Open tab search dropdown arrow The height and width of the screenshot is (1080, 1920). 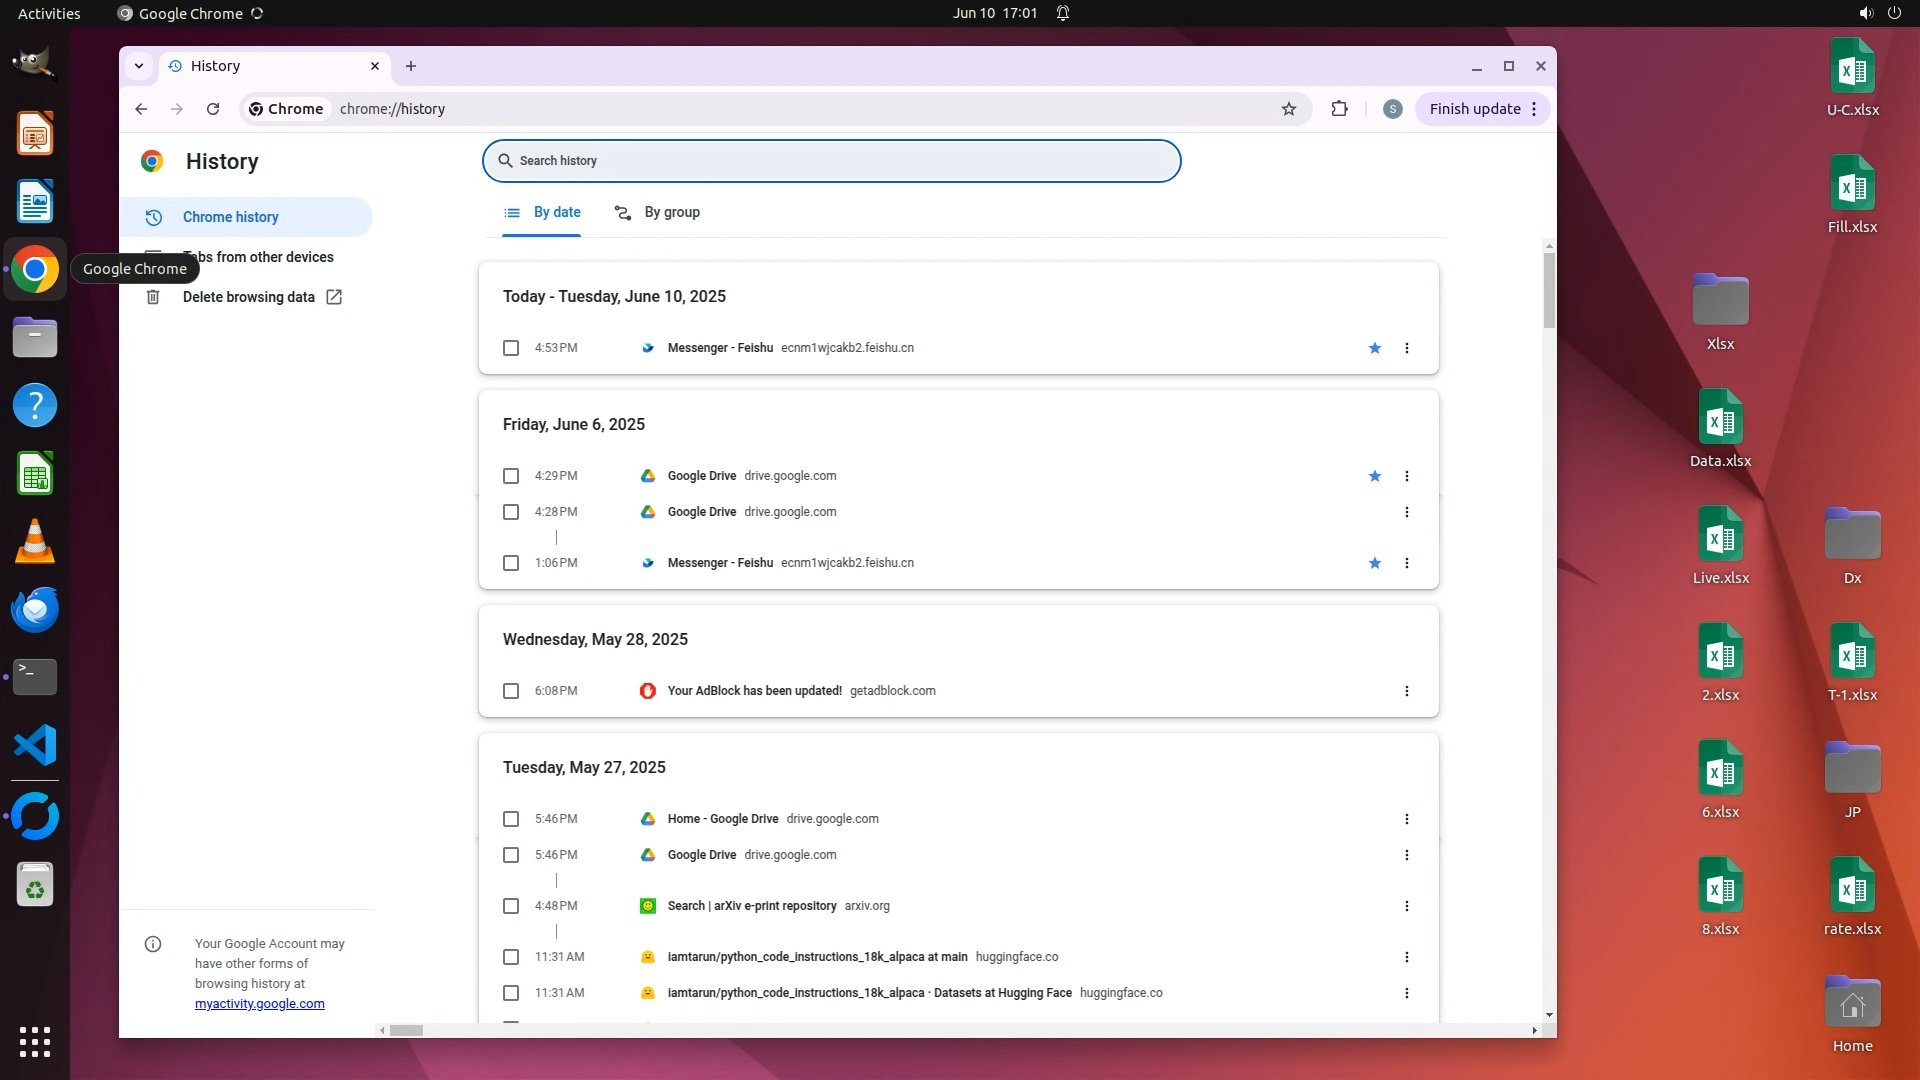[x=139, y=66]
